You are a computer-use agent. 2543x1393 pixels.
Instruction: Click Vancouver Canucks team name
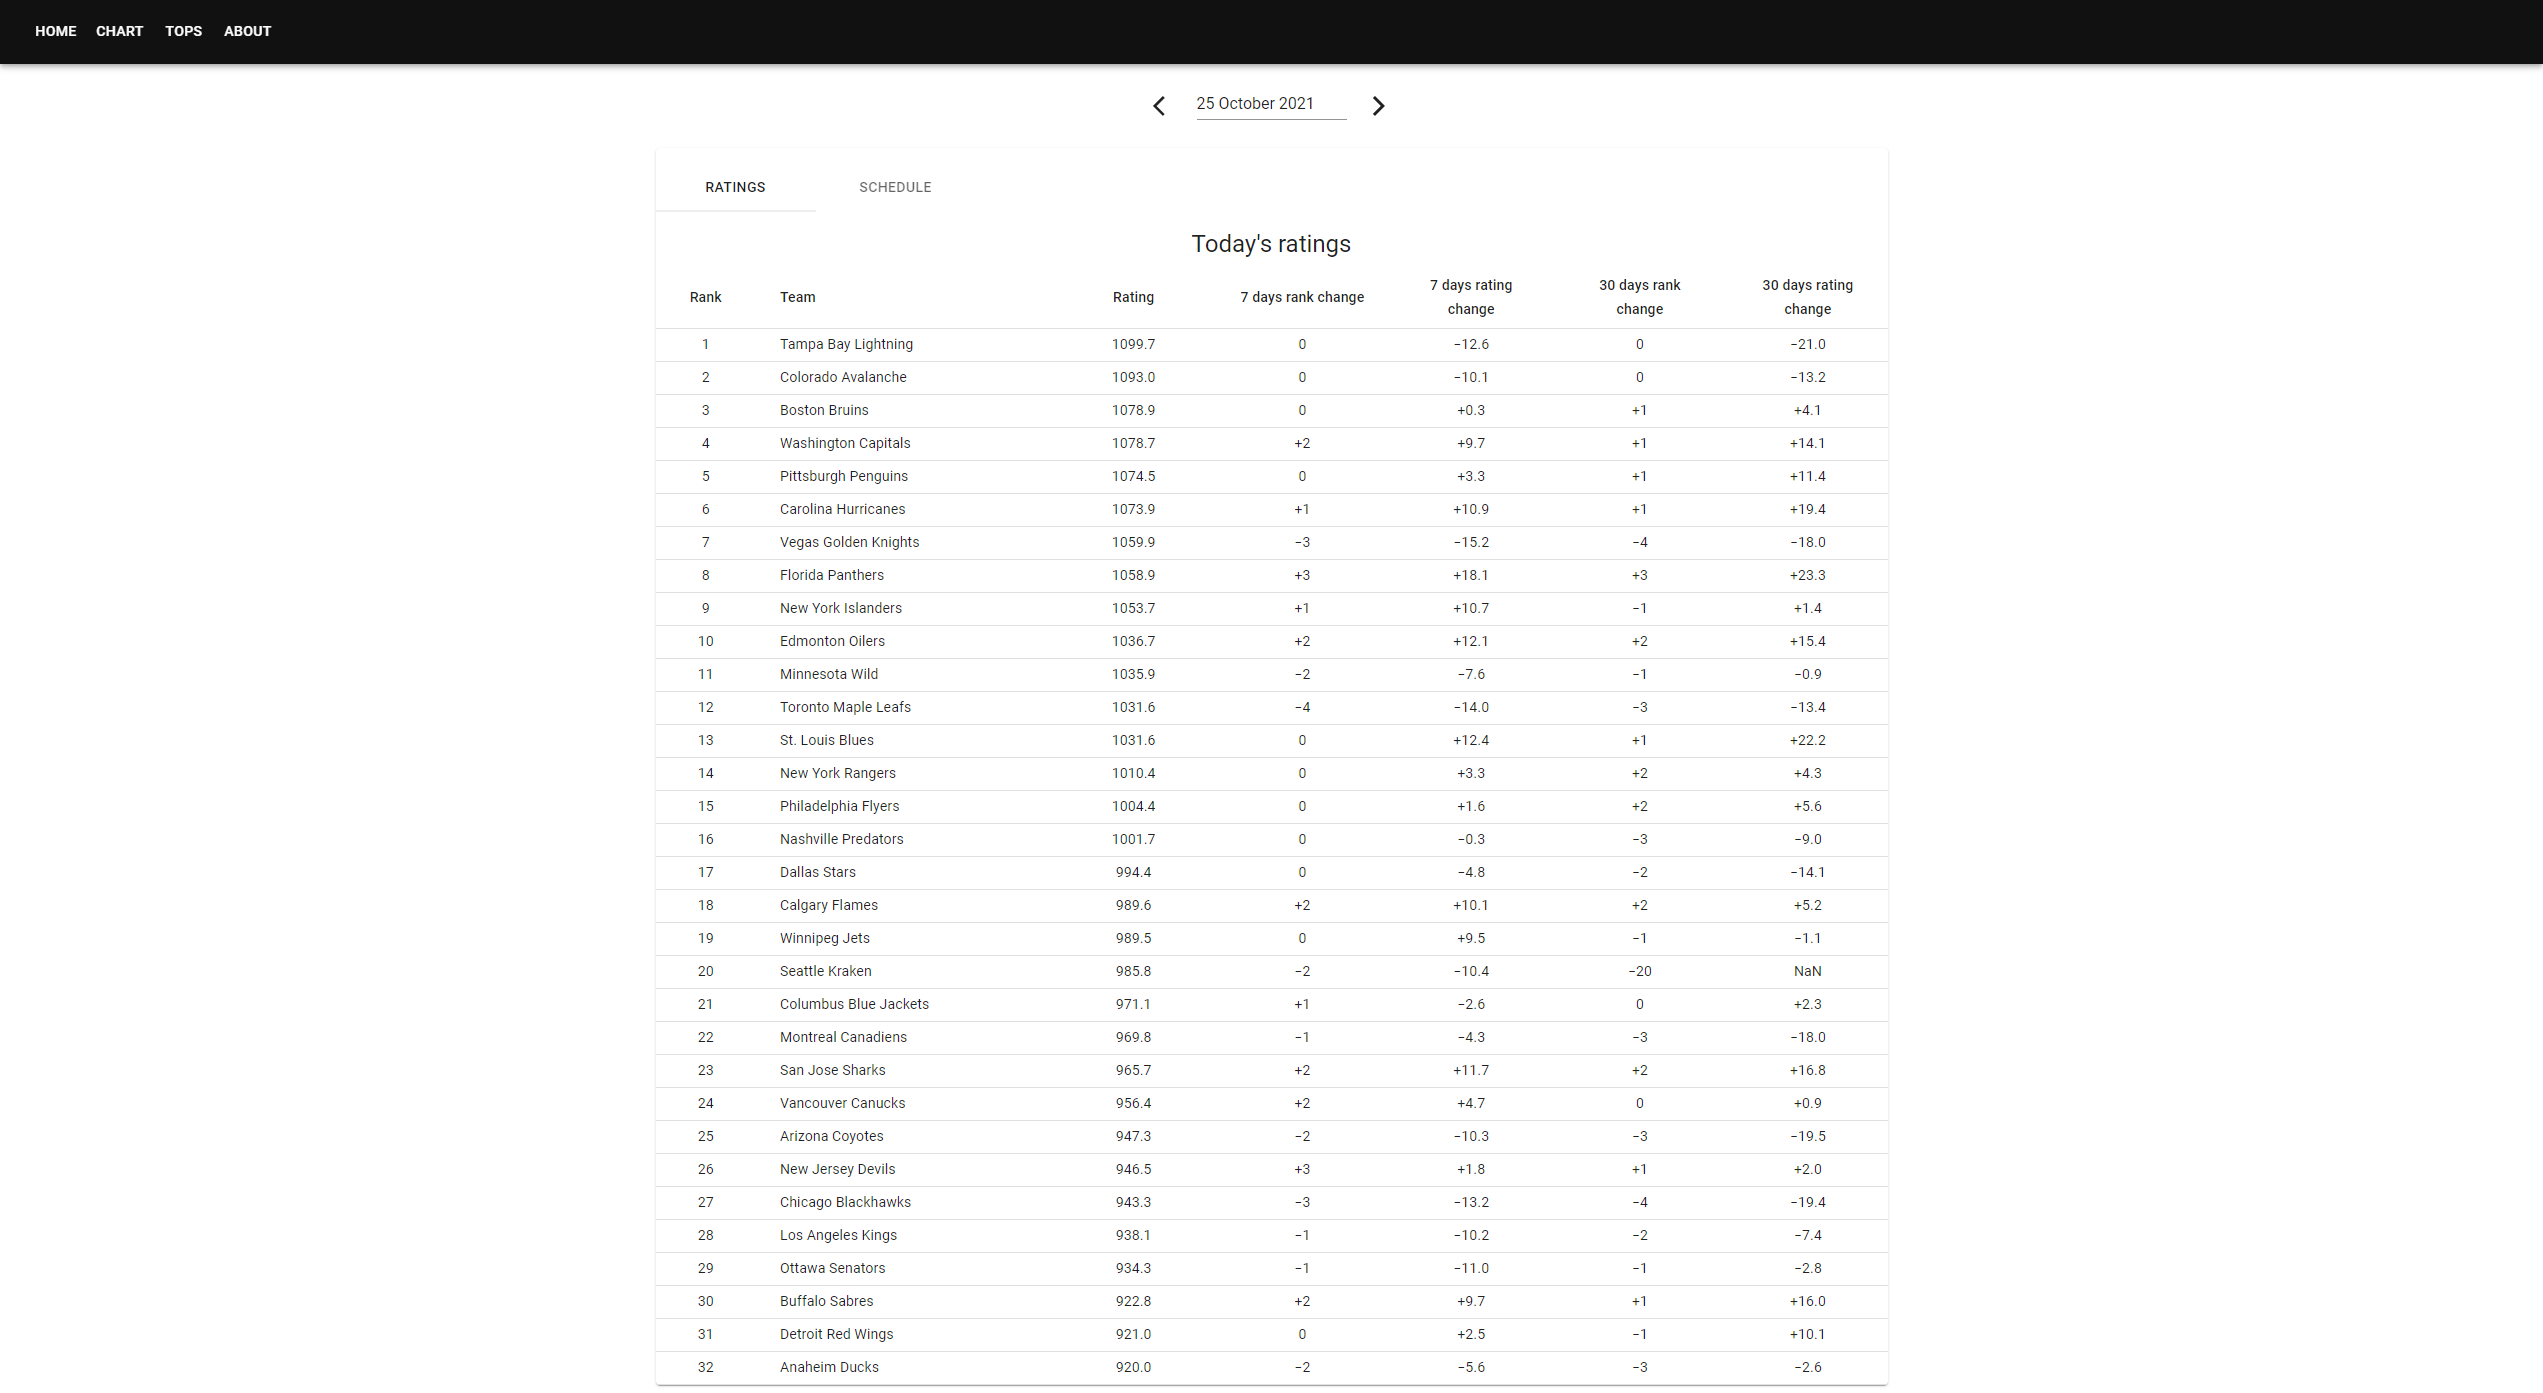[842, 1103]
